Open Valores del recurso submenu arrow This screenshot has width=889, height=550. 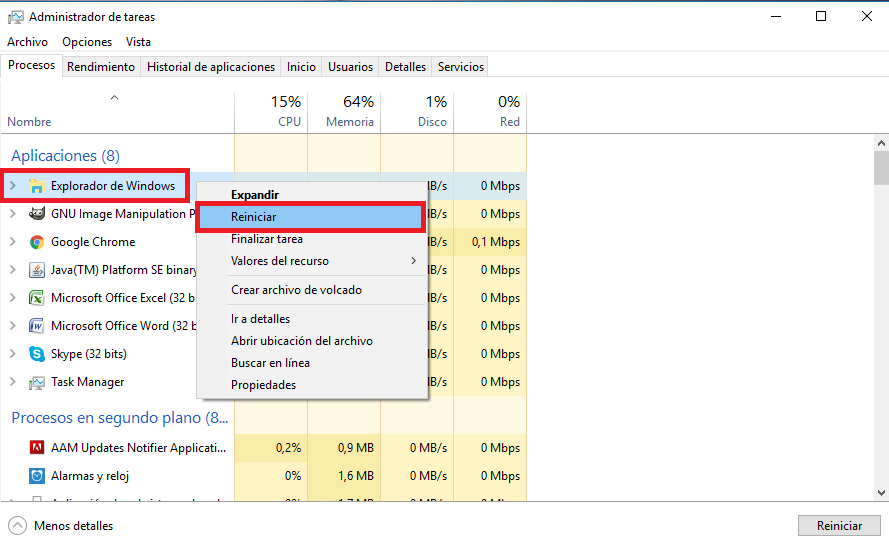tap(413, 261)
